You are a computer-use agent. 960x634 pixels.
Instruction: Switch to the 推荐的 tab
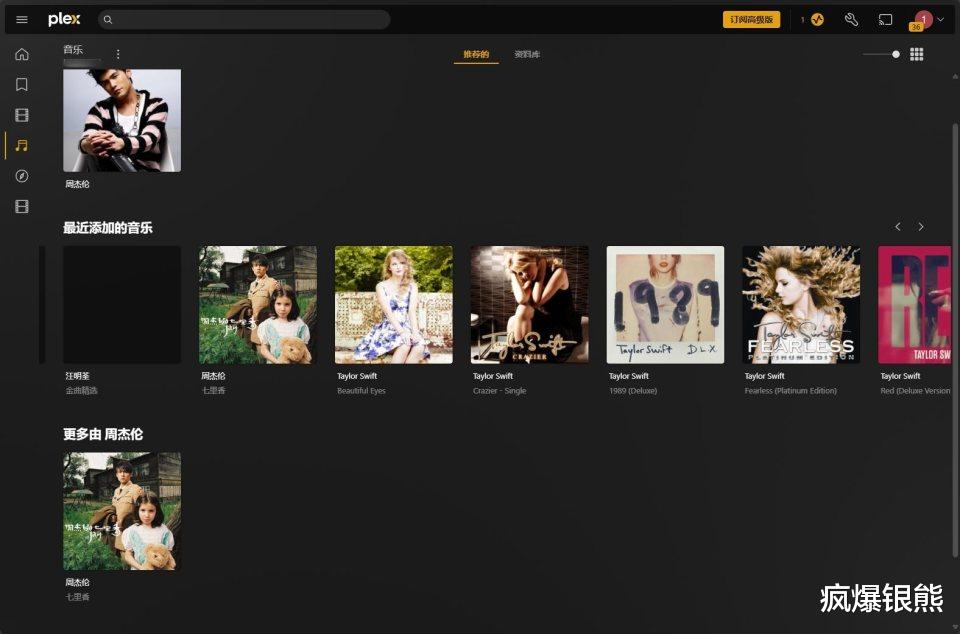pos(476,54)
